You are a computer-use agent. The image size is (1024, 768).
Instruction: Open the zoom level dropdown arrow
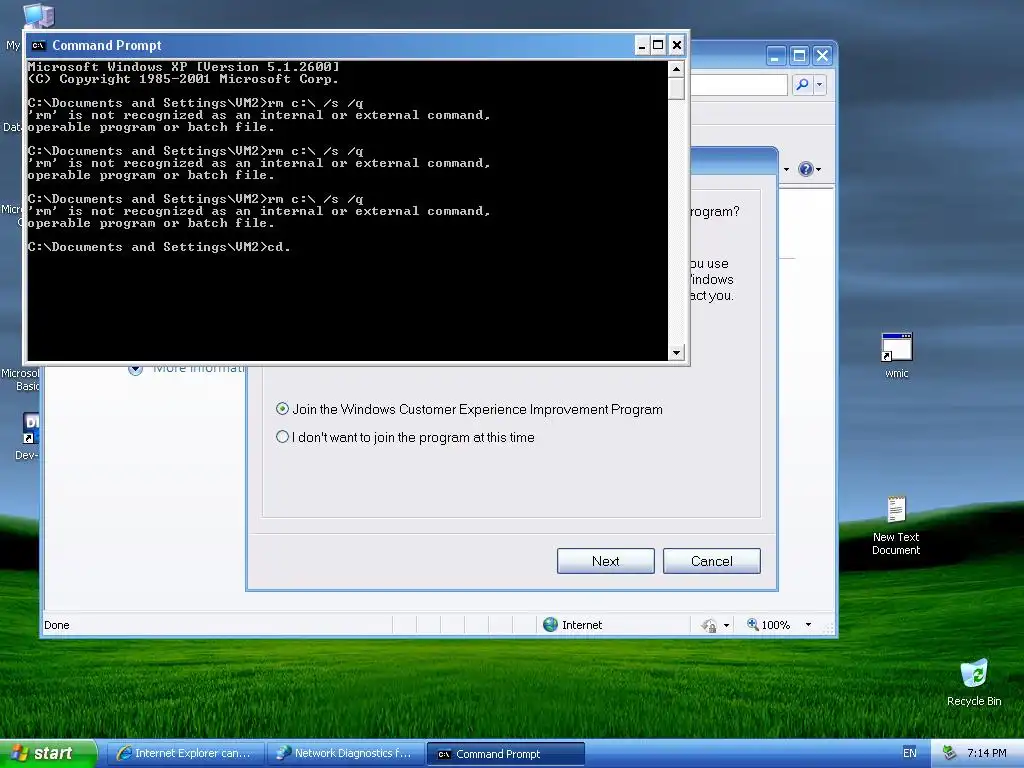click(x=808, y=625)
